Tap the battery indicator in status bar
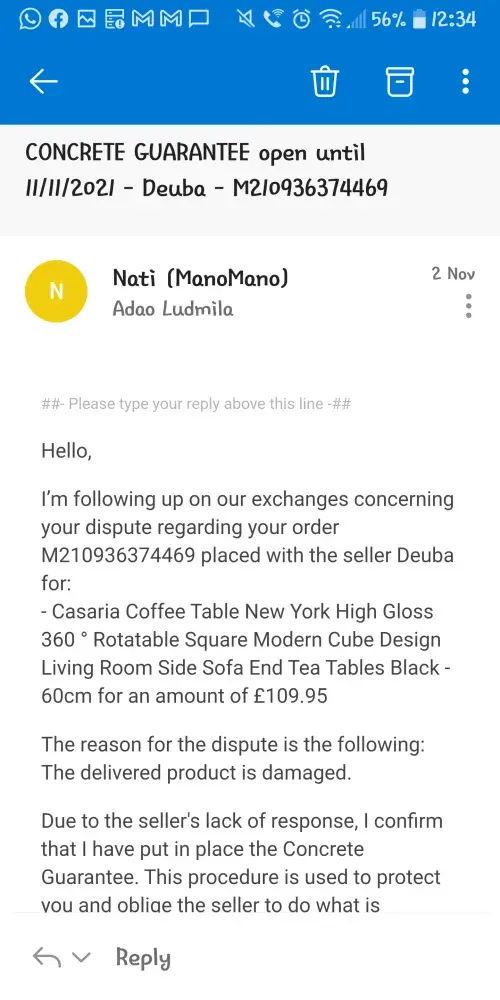The image size is (500, 1000). (419, 20)
